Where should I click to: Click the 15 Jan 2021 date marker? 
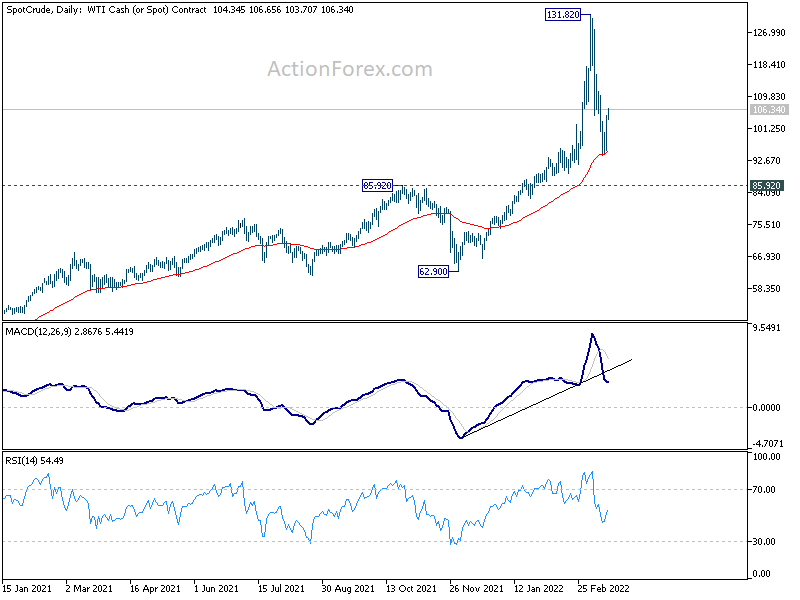[x=28, y=588]
